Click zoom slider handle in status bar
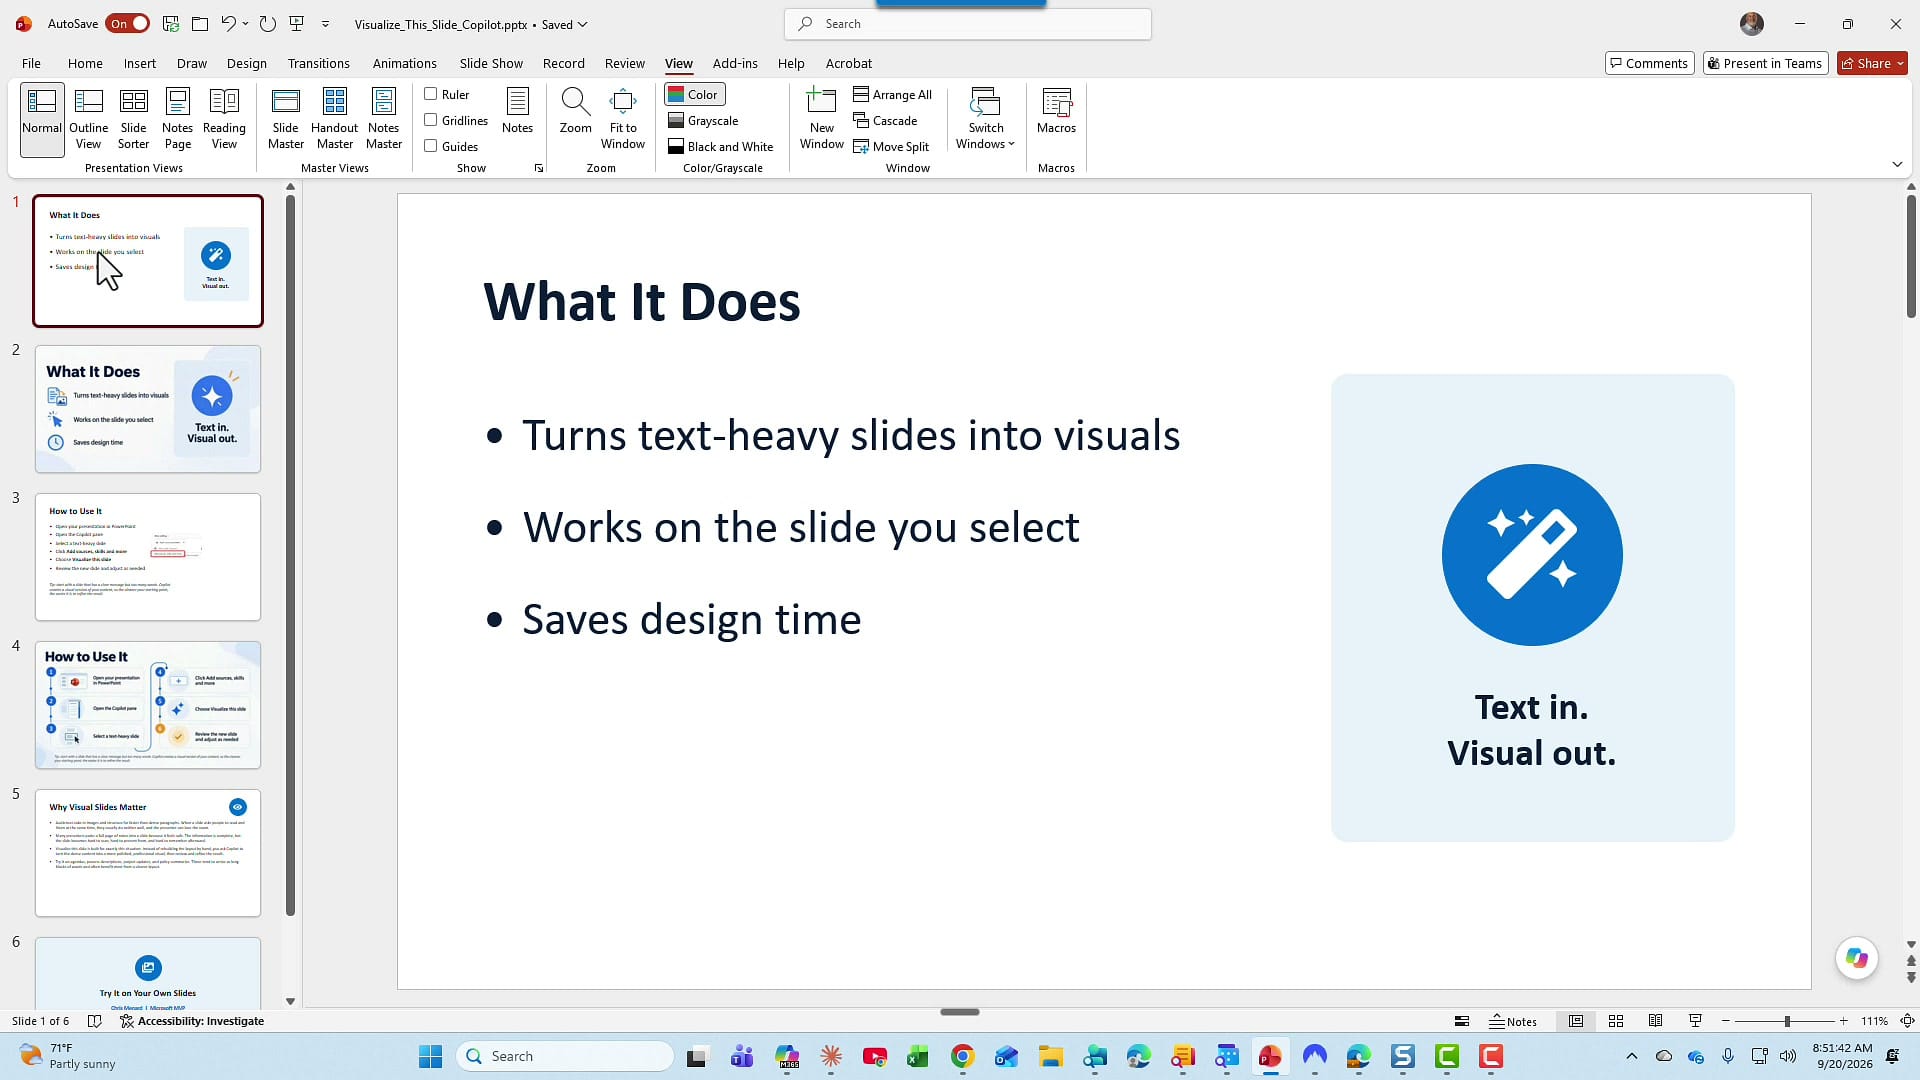1920x1080 pixels. pyautogui.click(x=1786, y=1021)
